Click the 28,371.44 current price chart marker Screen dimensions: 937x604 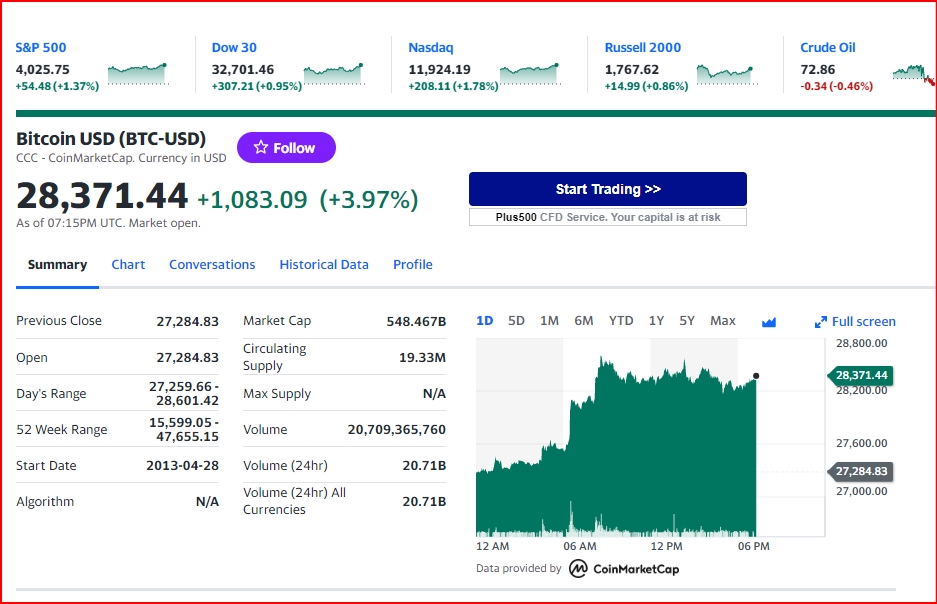tap(860, 375)
